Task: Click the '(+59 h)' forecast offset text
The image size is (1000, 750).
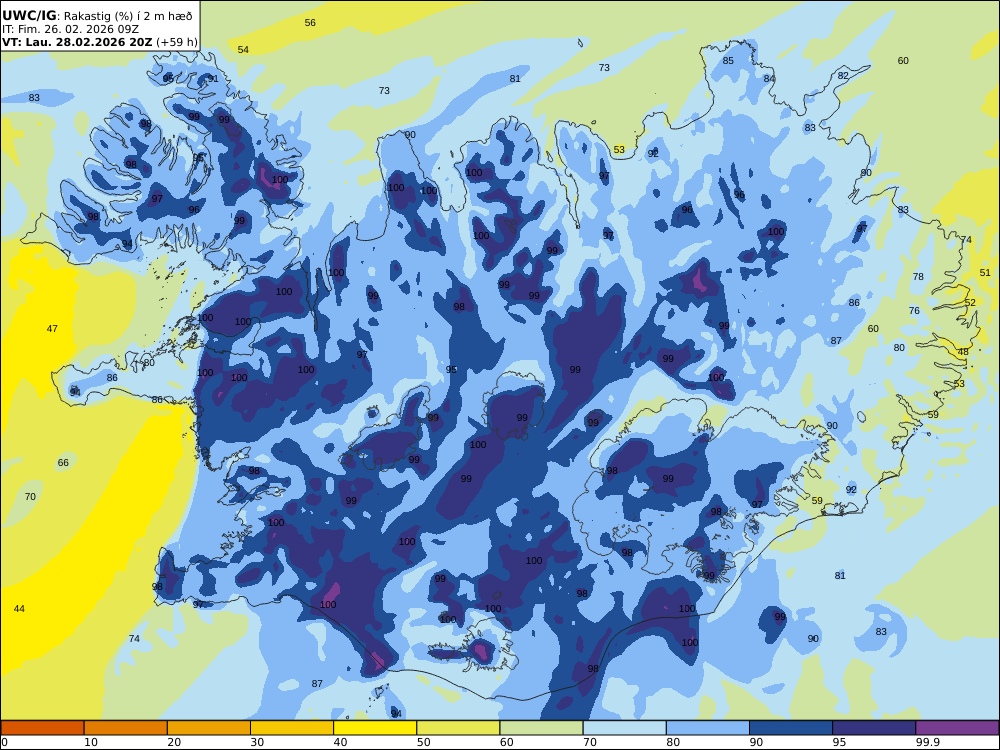Action: coord(177,42)
